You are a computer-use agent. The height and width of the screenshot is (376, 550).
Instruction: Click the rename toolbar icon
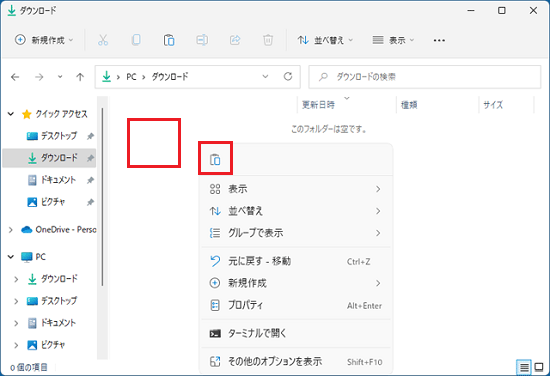pos(202,40)
